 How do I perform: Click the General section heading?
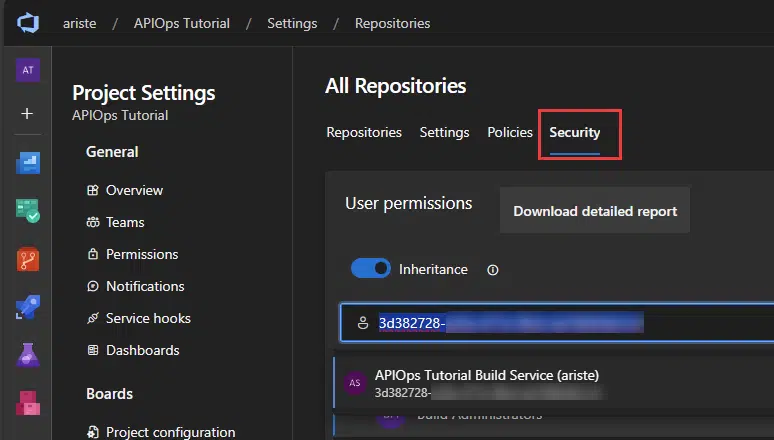tap(112, 152)
